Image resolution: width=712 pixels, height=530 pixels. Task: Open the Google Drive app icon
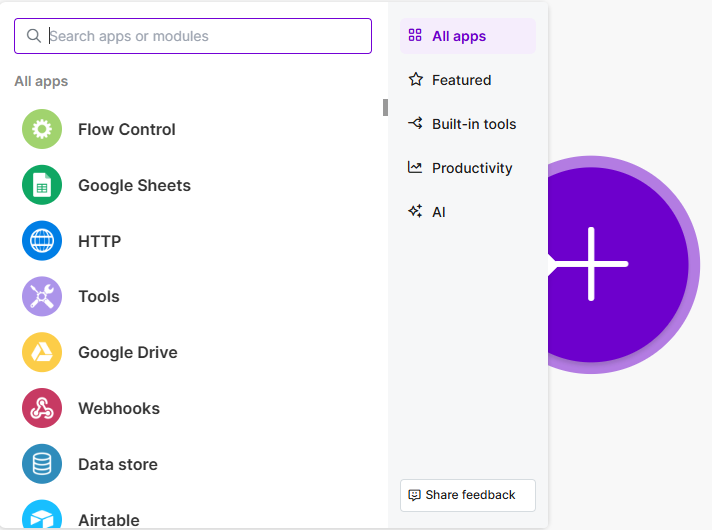click(x=42, y=352)
